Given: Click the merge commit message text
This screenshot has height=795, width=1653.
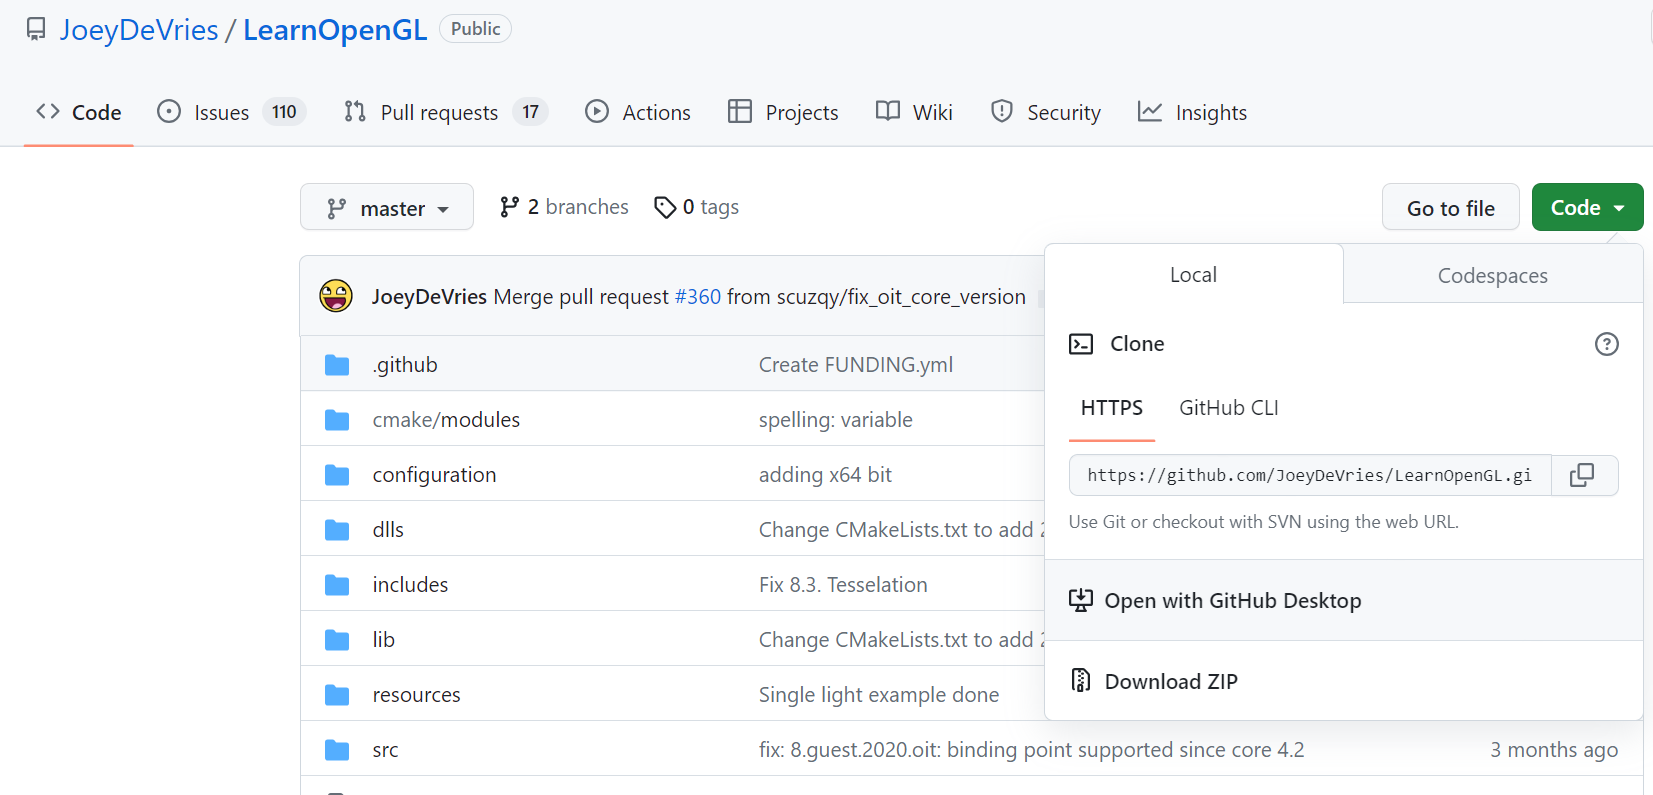Looking at the screenshot, I should (760, 297).
